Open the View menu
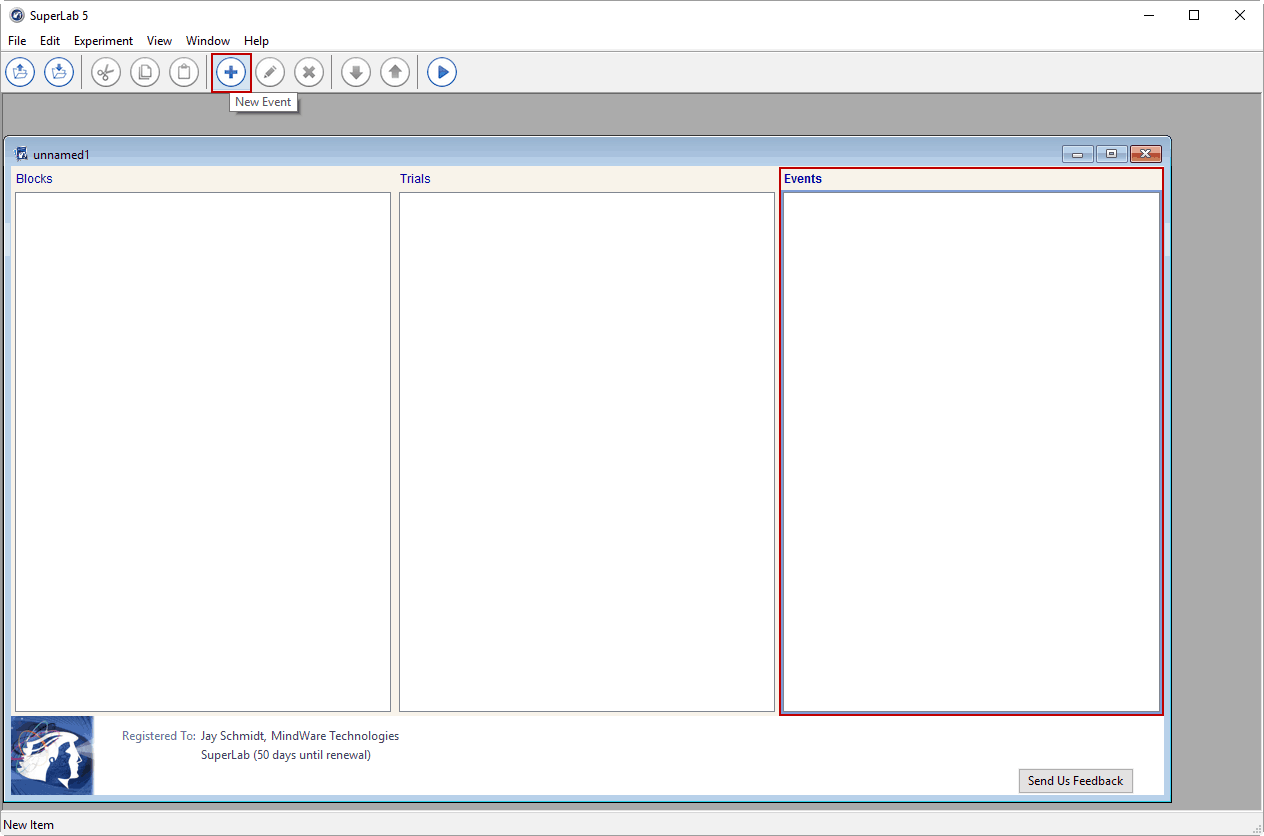The height and width of the screenshot is (836, 1264). click(x=159, y=41)
